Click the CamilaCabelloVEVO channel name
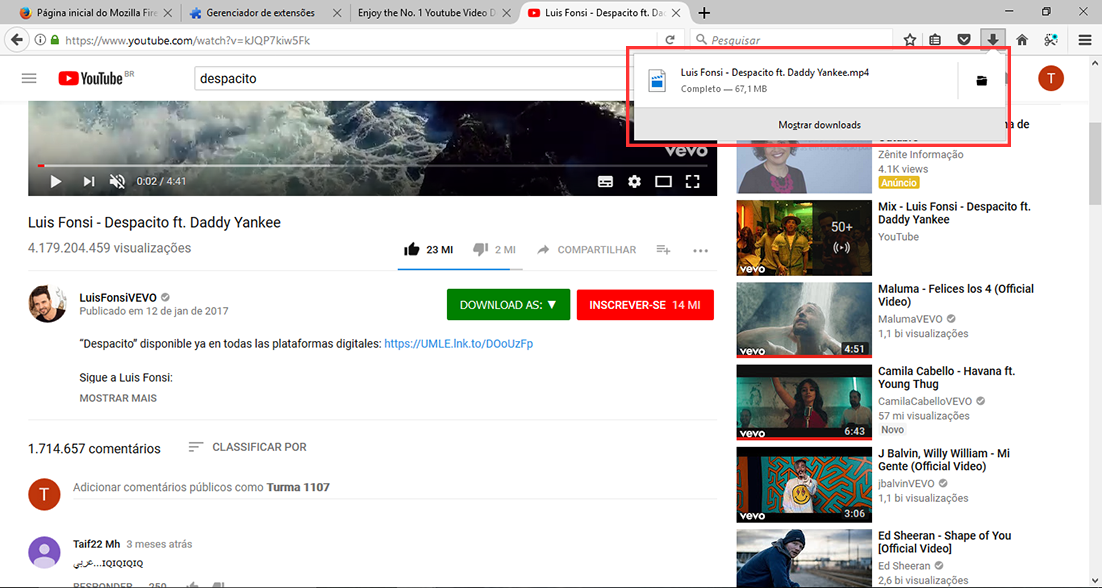 click(x=925, y=401)
